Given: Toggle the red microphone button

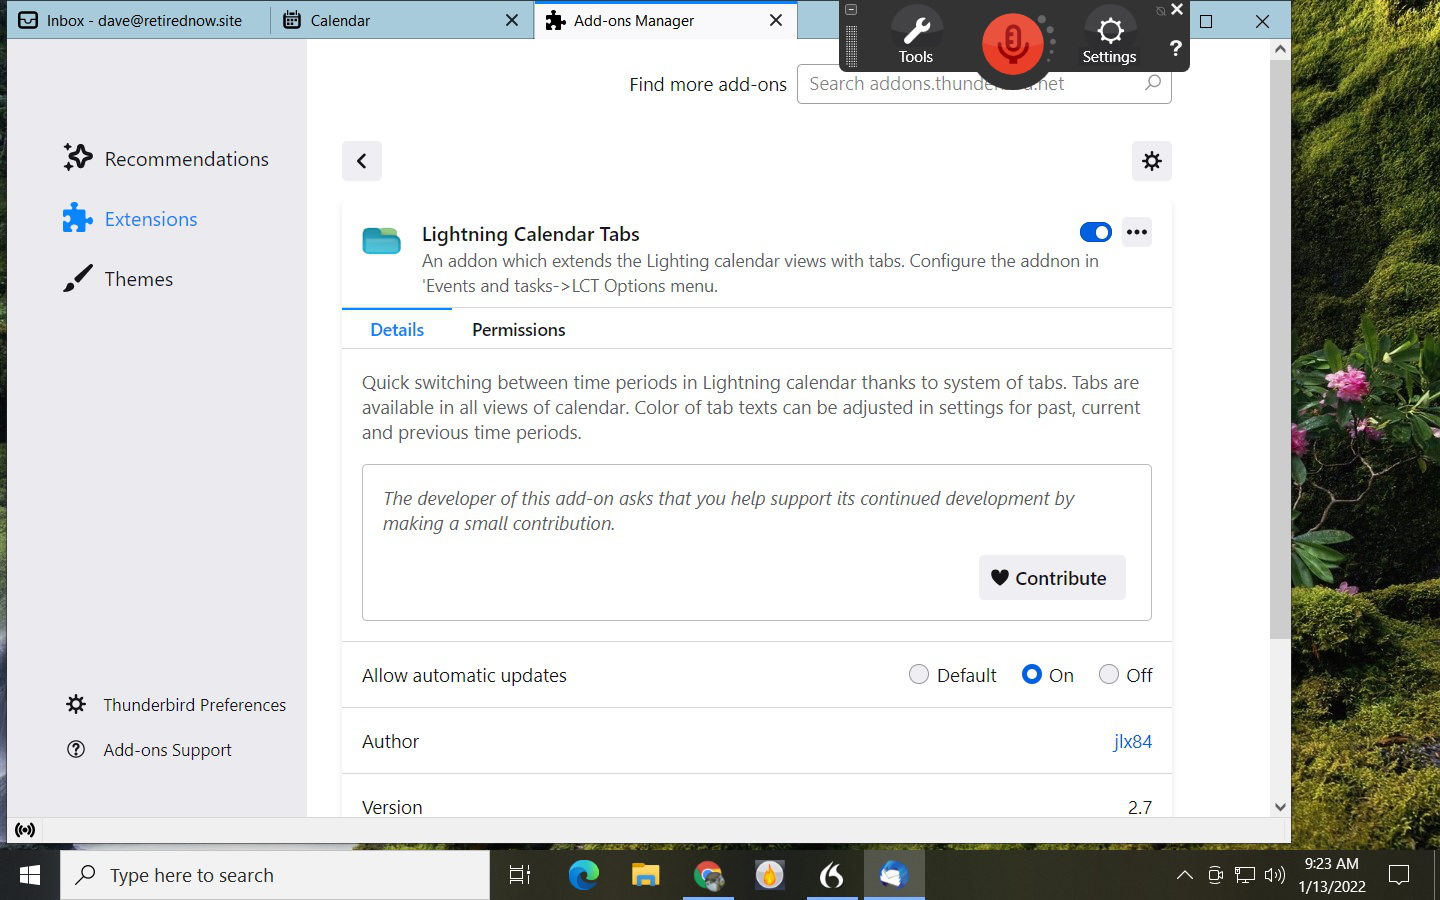Looking at the screenshot, I should point(1012,44).
